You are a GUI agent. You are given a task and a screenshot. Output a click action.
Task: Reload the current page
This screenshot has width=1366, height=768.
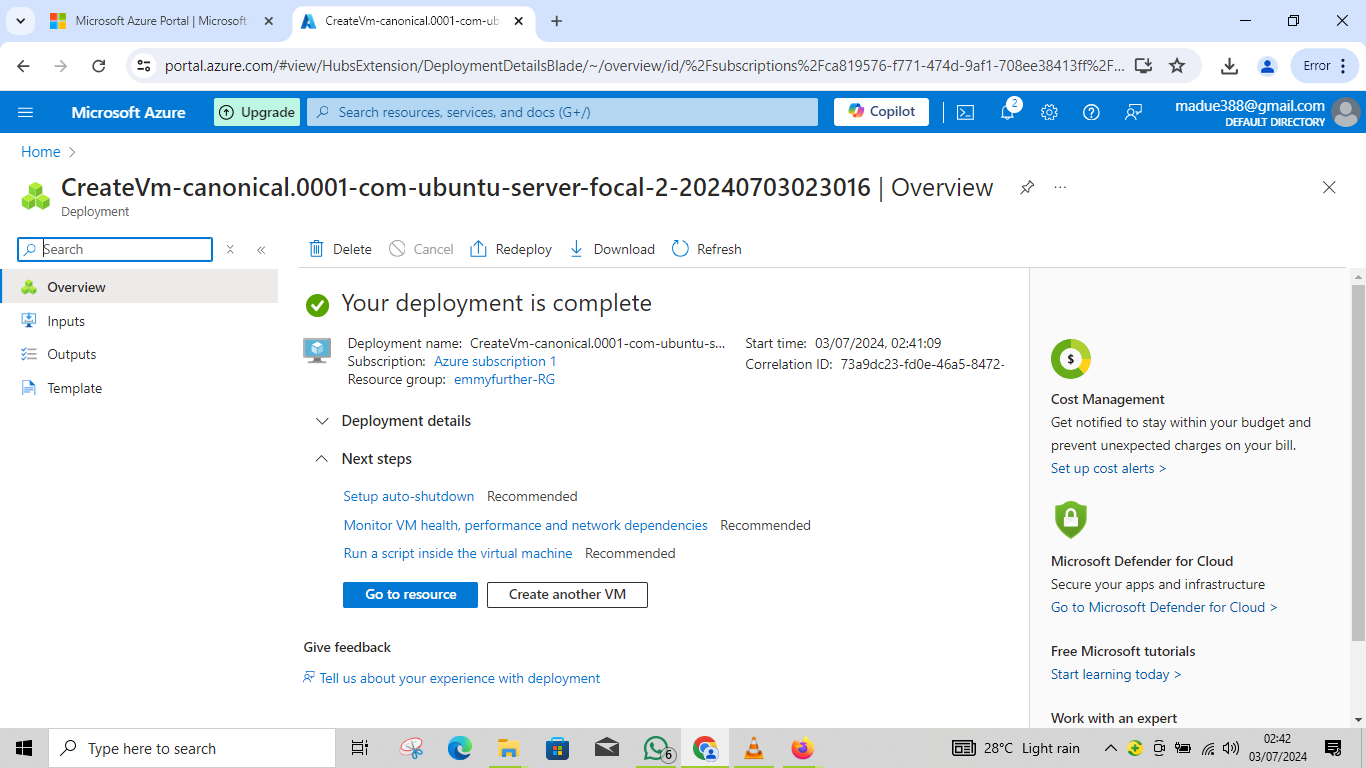tap(98, 66)
